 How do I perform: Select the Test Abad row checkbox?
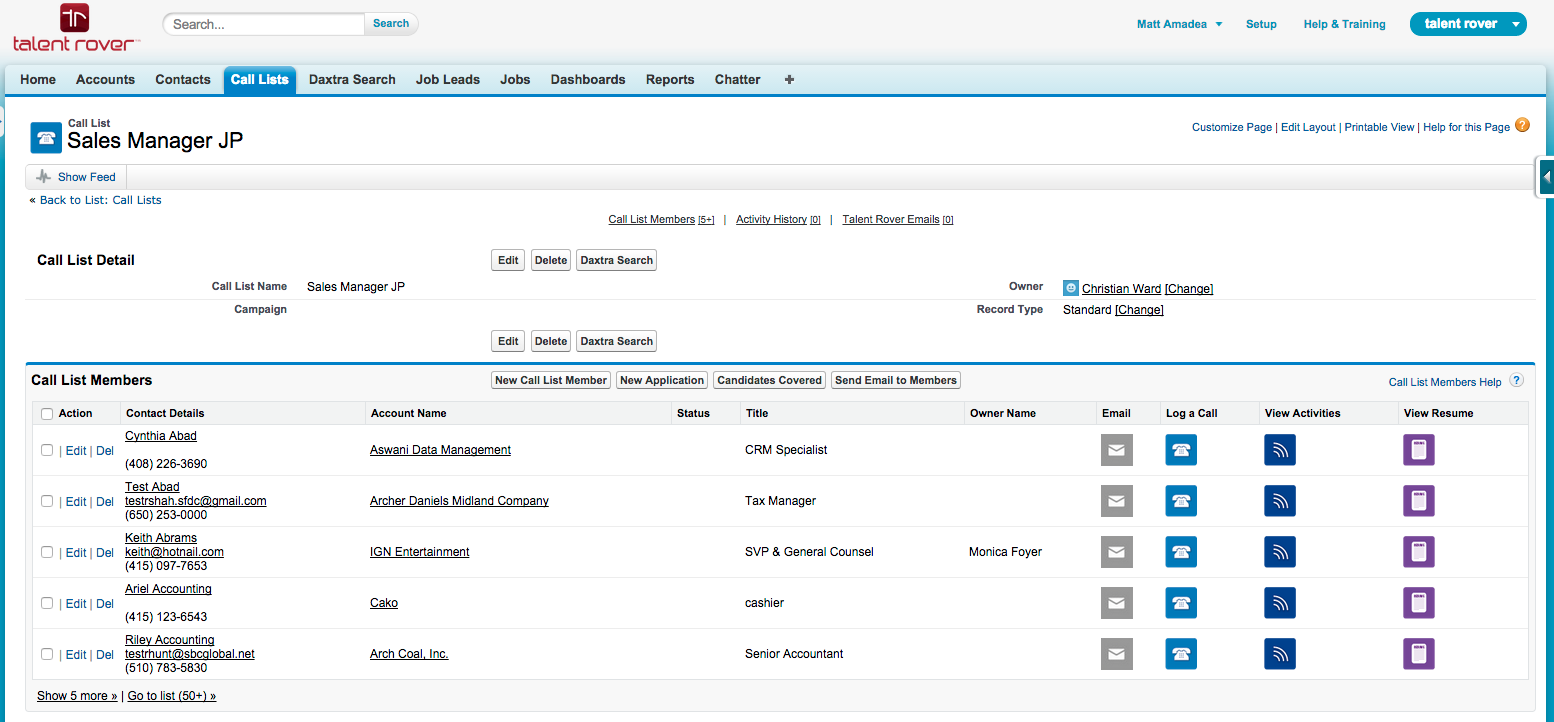coord(47,501)
